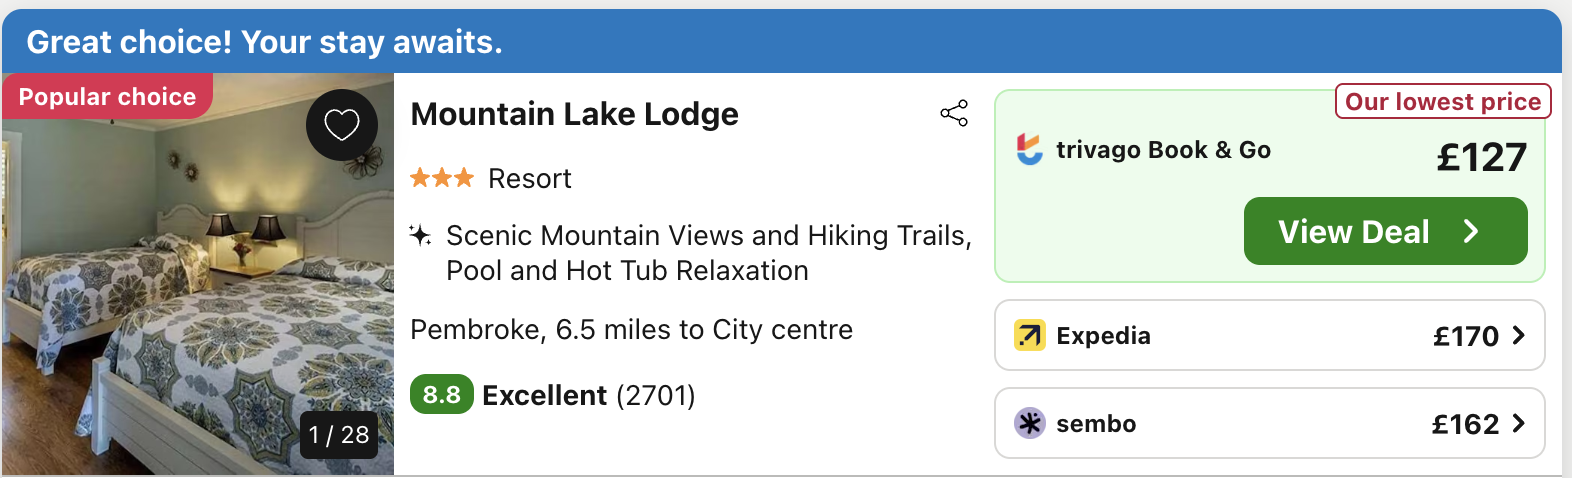This screenshot has height=478, width=1572.
Task: Click the sparkle highlights icon
Action: [421, 236]
